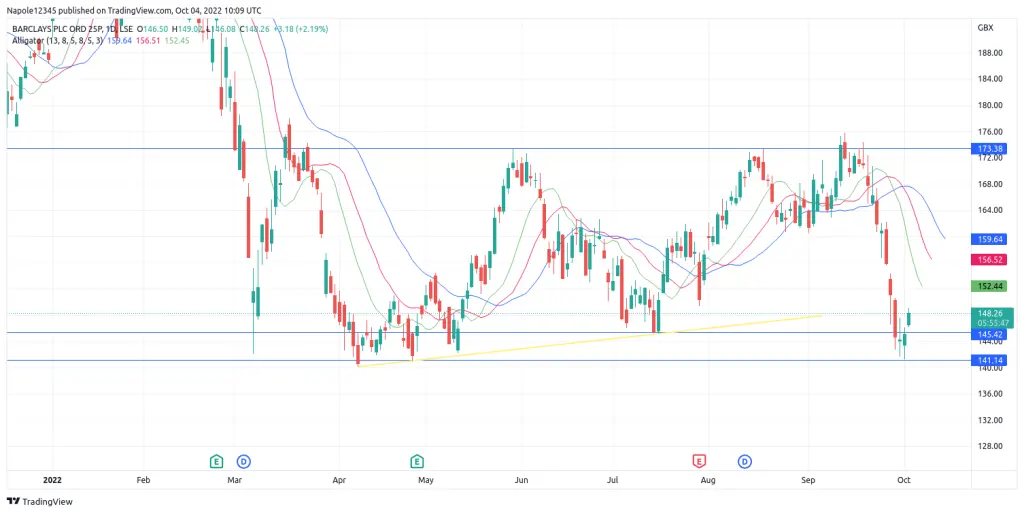Click the blue dividend D marker near Aug
This screenshot has width=1024, height=513.
[745, 462]
